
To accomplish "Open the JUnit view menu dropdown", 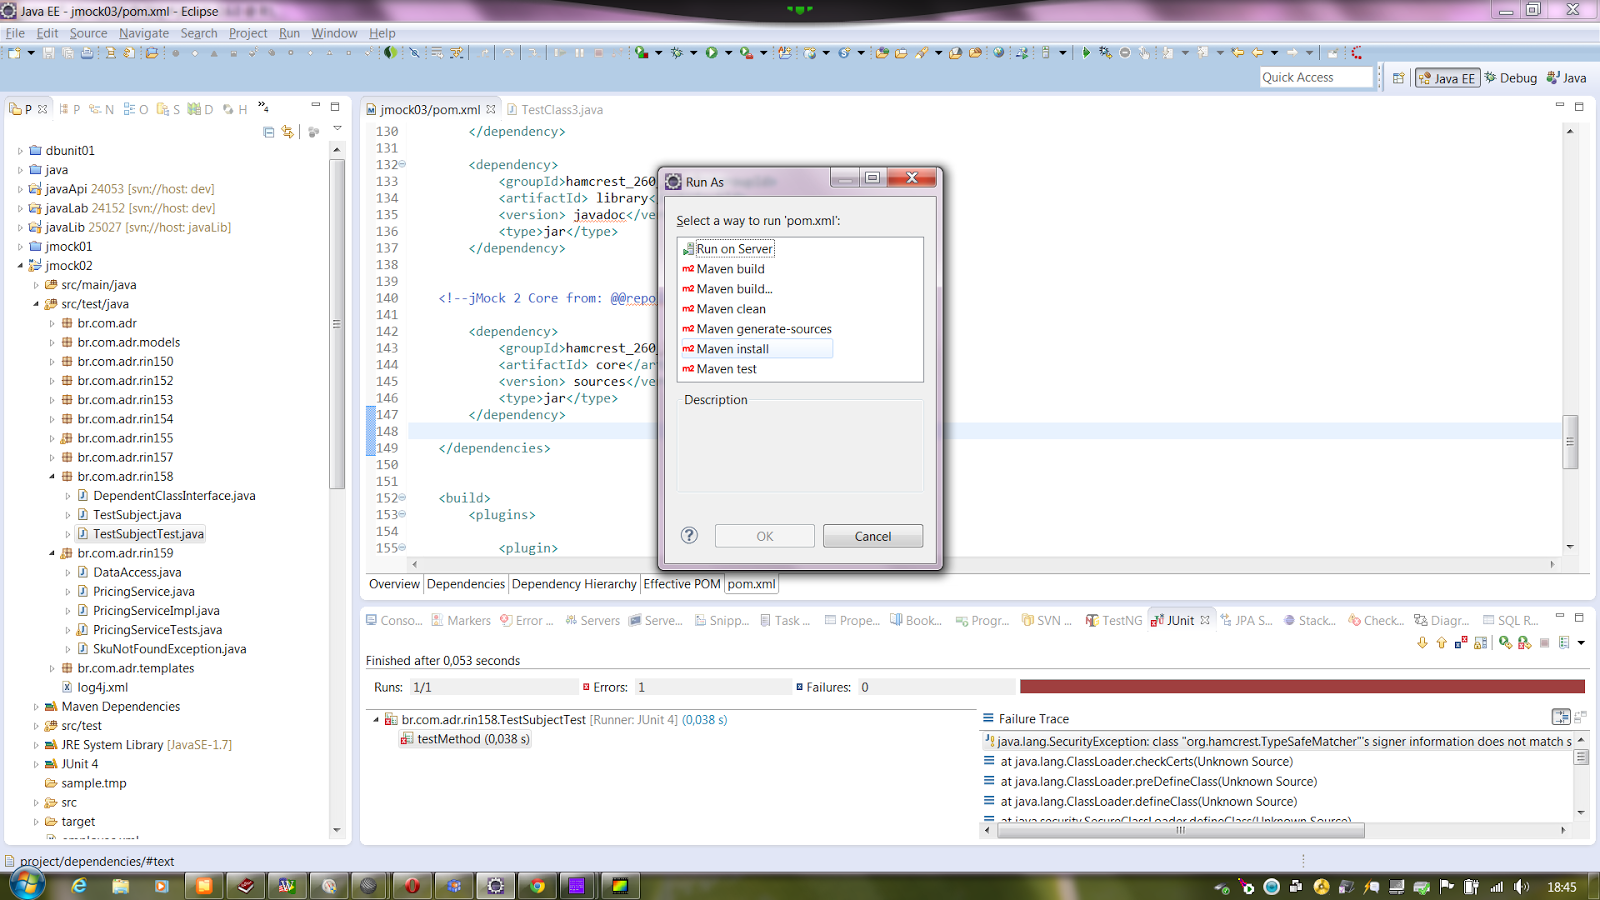I will coord(1581,643).
